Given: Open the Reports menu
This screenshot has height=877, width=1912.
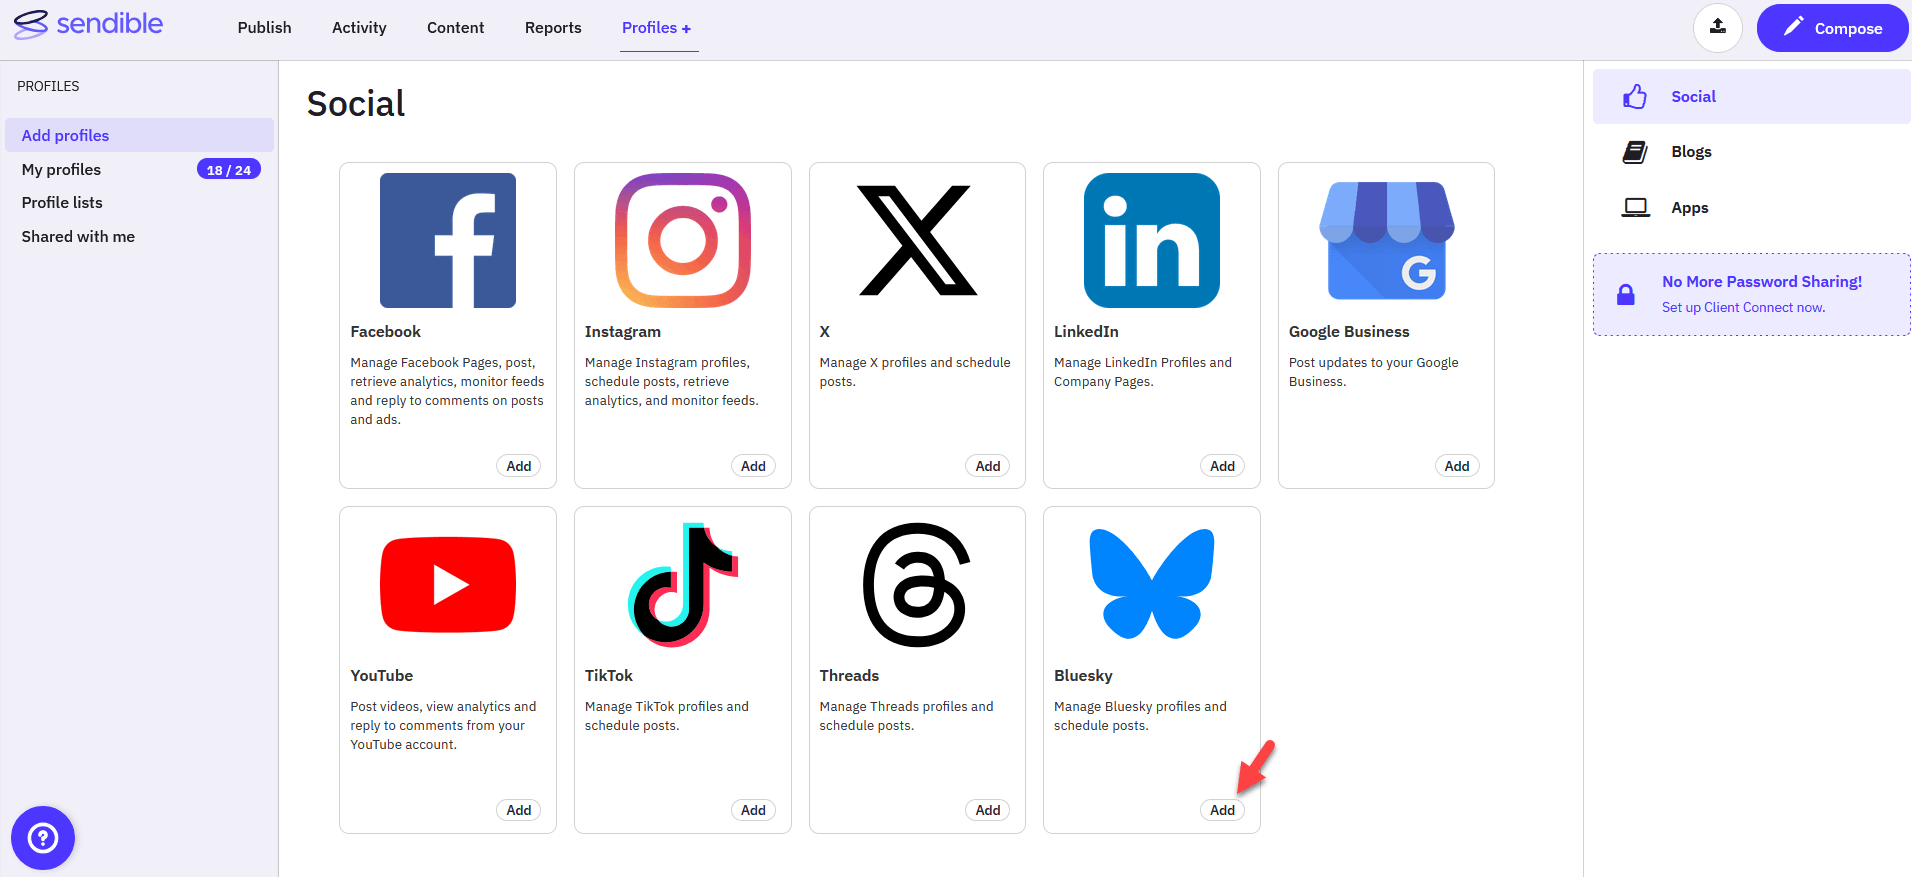Looking at the screenshot, I should 553,28.
